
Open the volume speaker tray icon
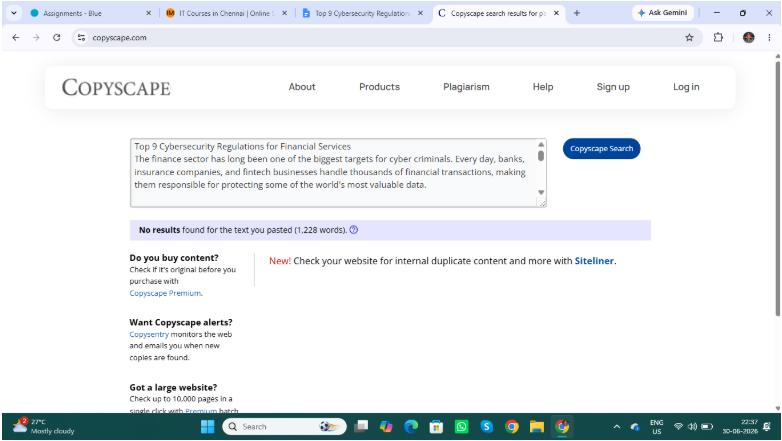pyautogui.click(x=692, y=427)
